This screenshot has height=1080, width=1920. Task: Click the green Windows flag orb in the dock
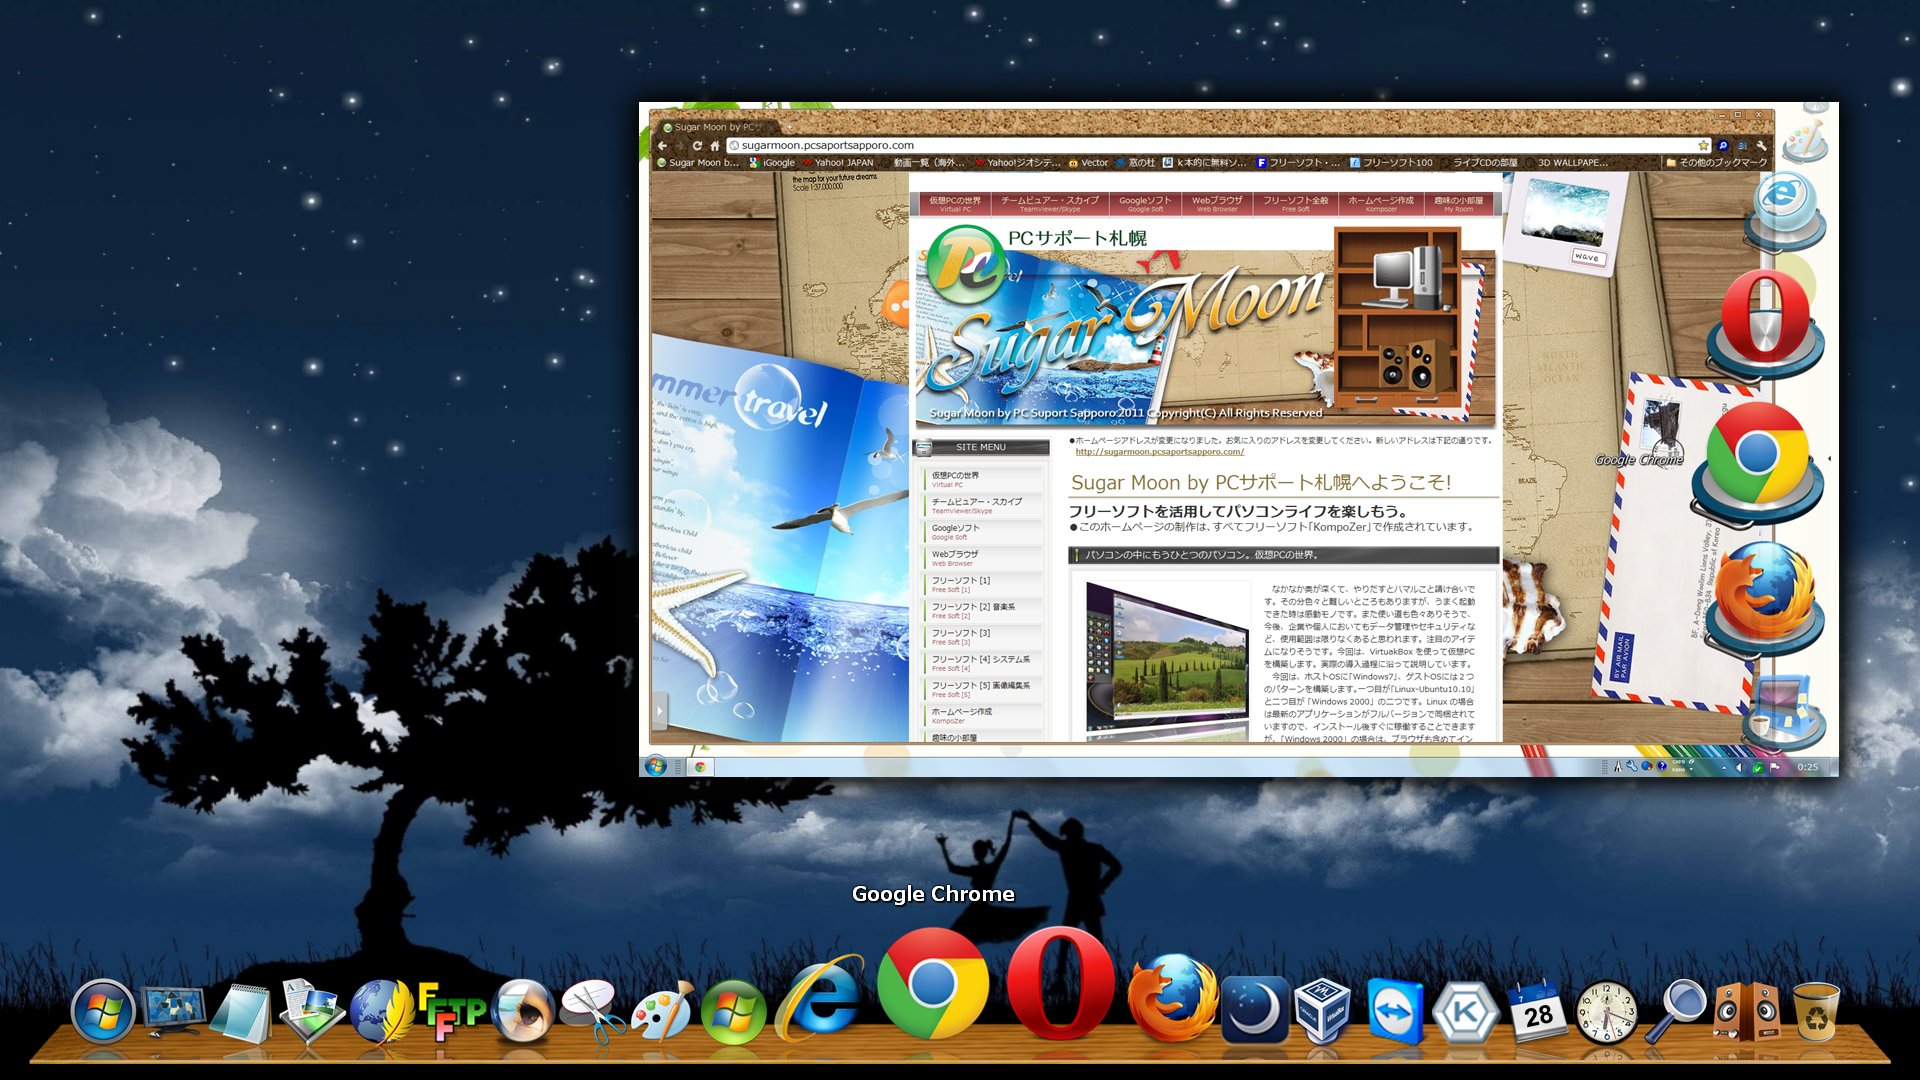[x=733, y=1012]
